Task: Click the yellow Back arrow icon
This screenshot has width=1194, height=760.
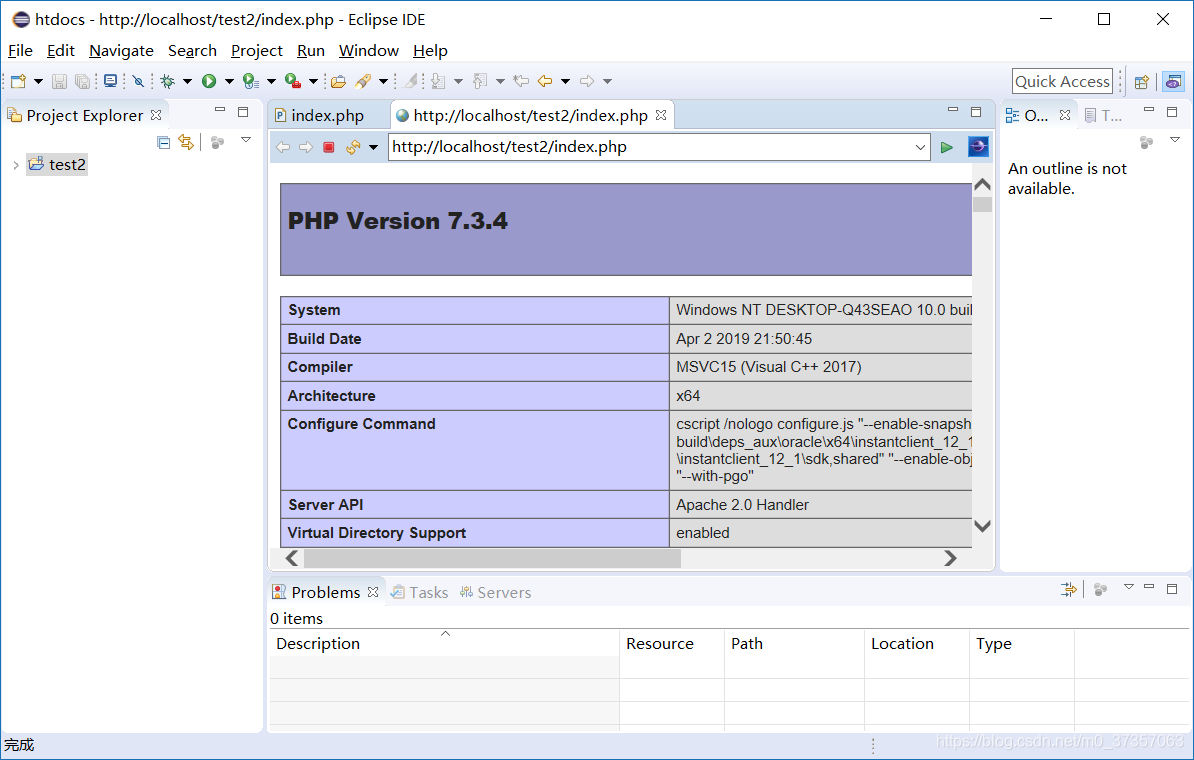Action: point(544,81)
